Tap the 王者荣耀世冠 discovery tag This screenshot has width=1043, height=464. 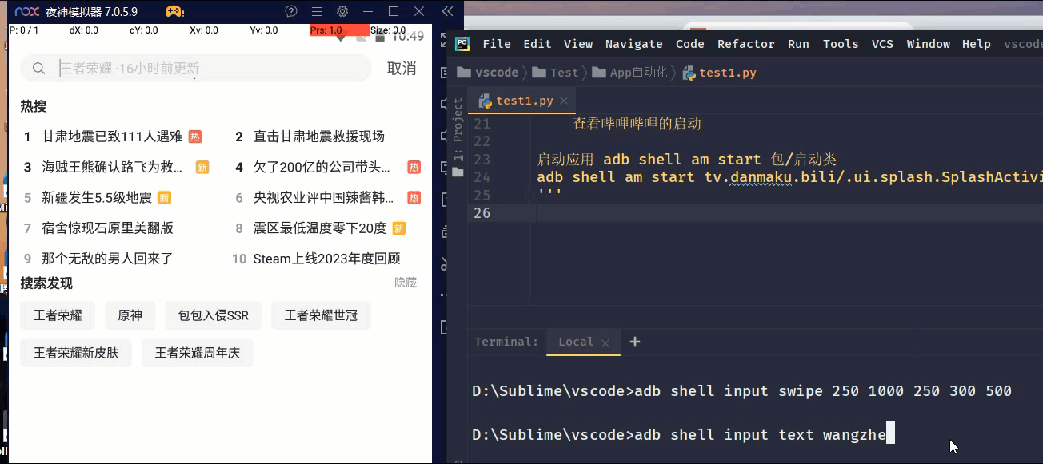pos(321,316)
